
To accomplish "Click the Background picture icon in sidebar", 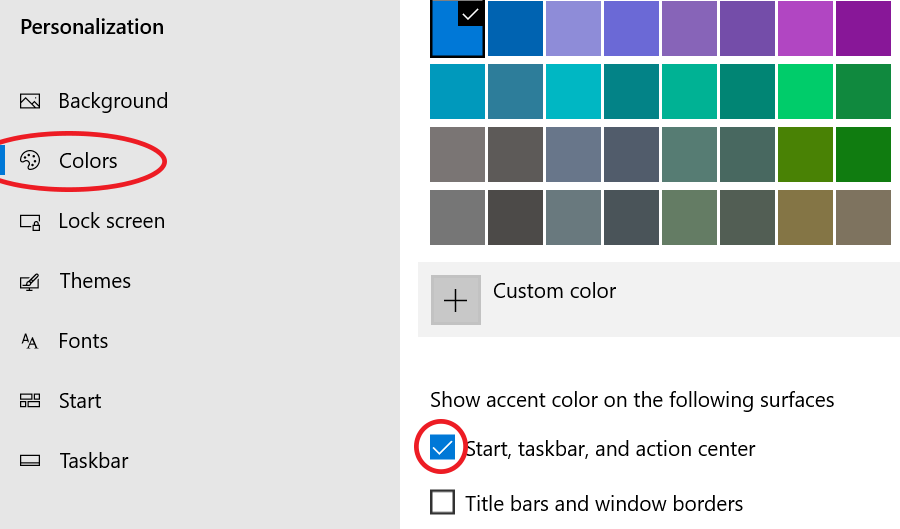I will (30, 101).
